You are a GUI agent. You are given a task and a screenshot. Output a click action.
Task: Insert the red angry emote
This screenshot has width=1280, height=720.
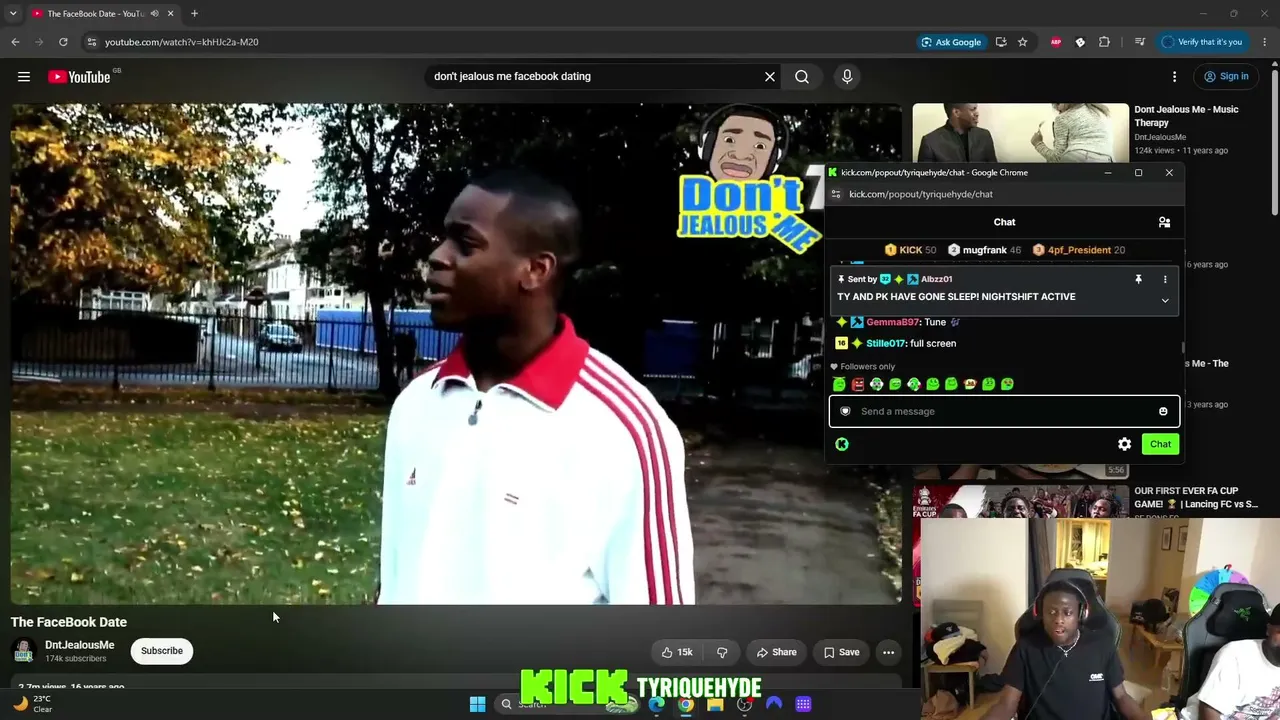point(858,384)
